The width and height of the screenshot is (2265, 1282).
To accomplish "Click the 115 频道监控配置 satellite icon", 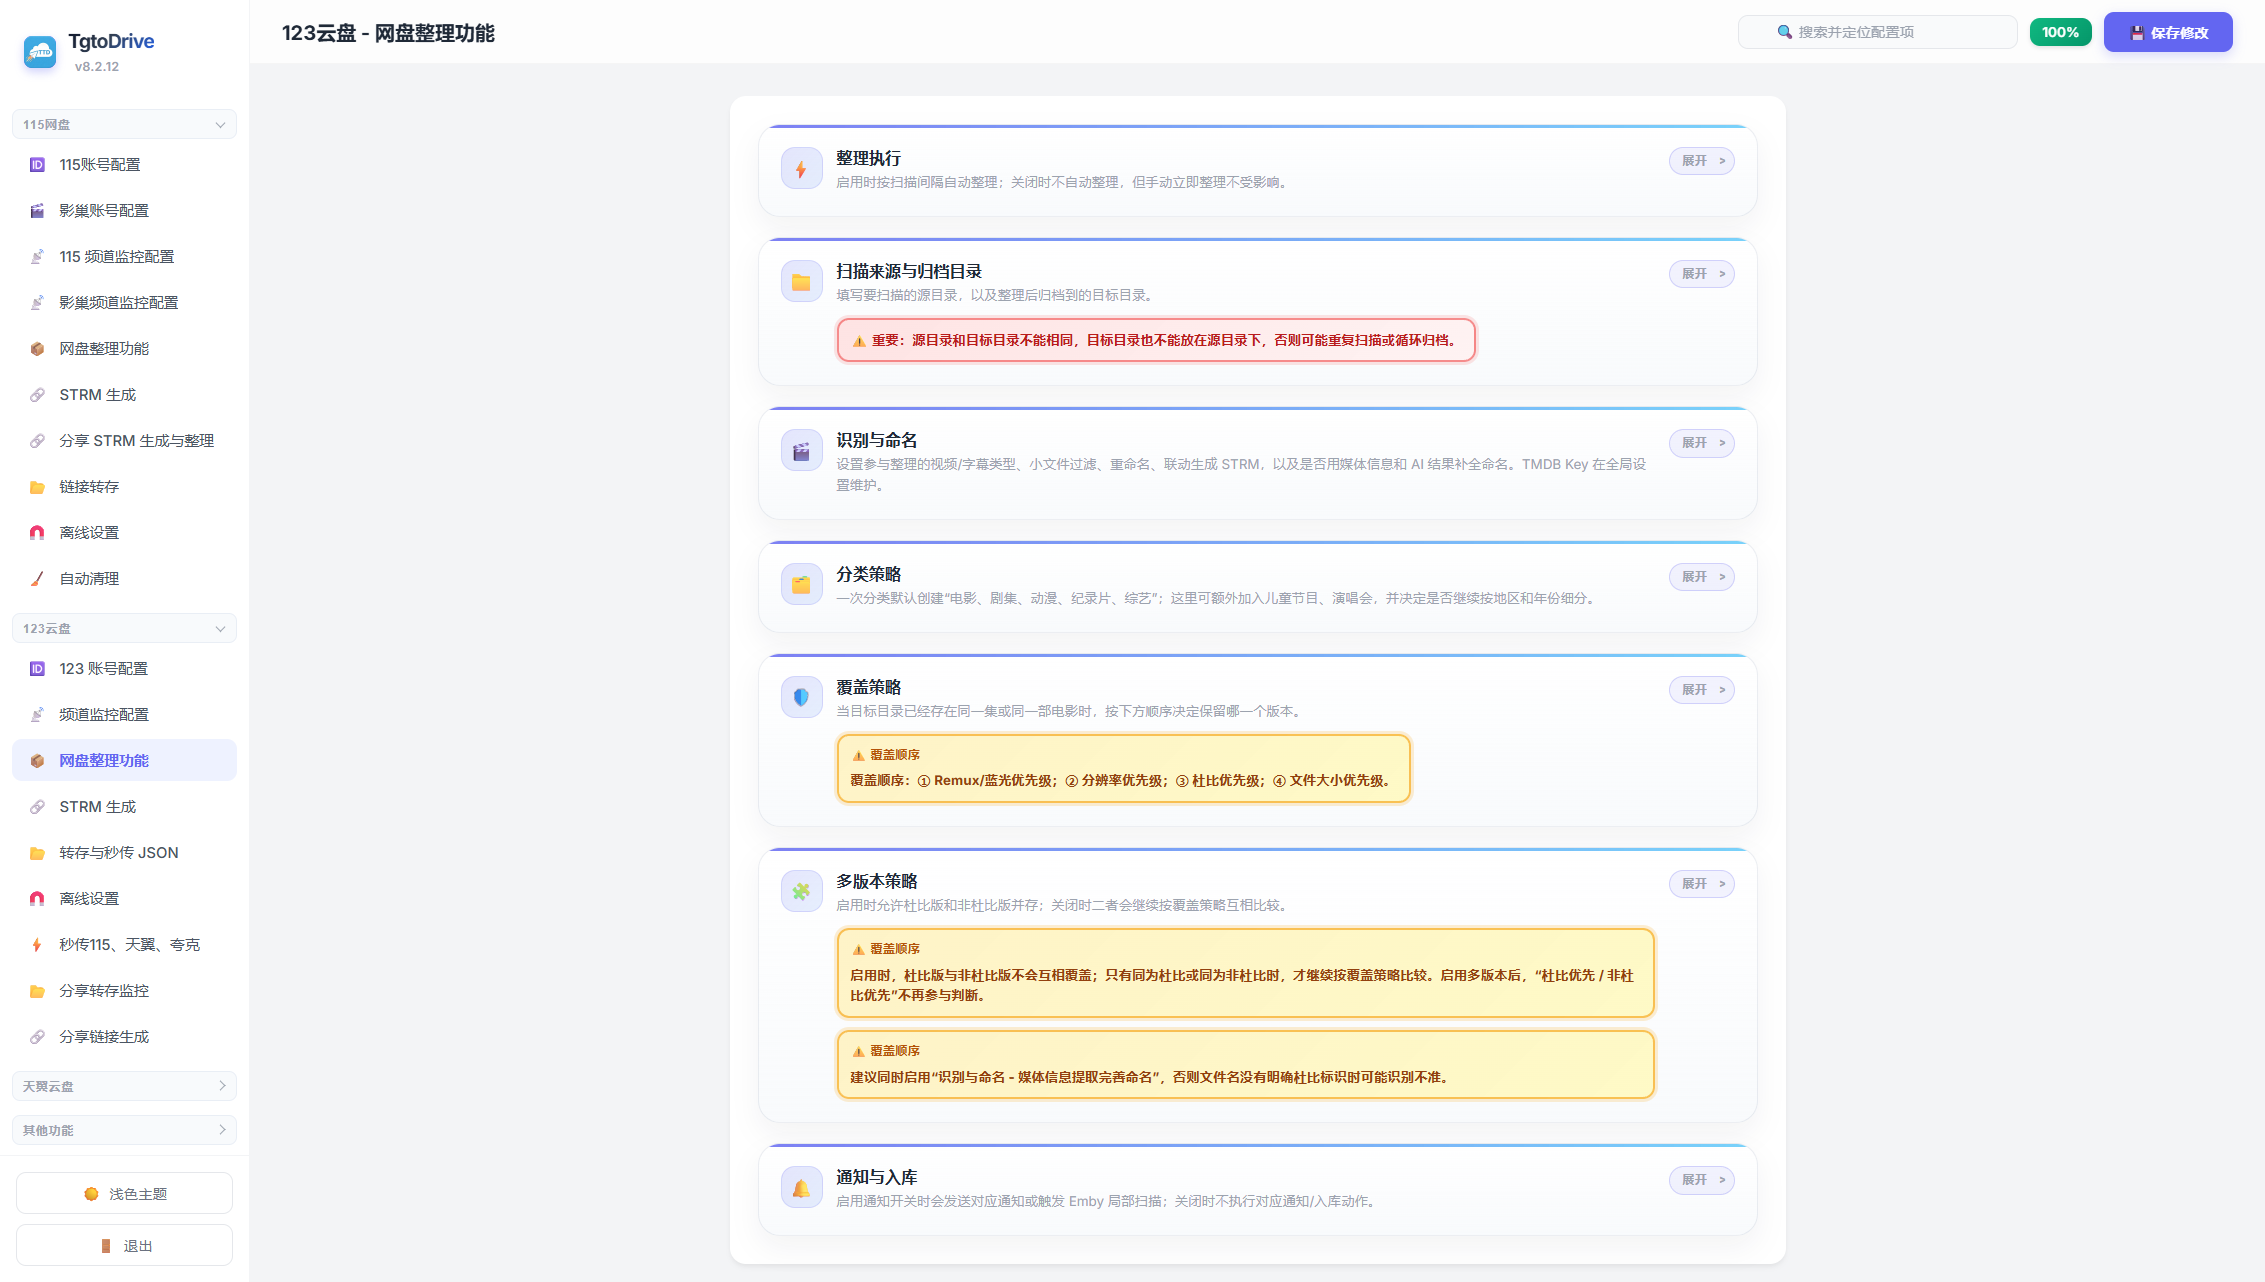I will click(x=37, y=257).
